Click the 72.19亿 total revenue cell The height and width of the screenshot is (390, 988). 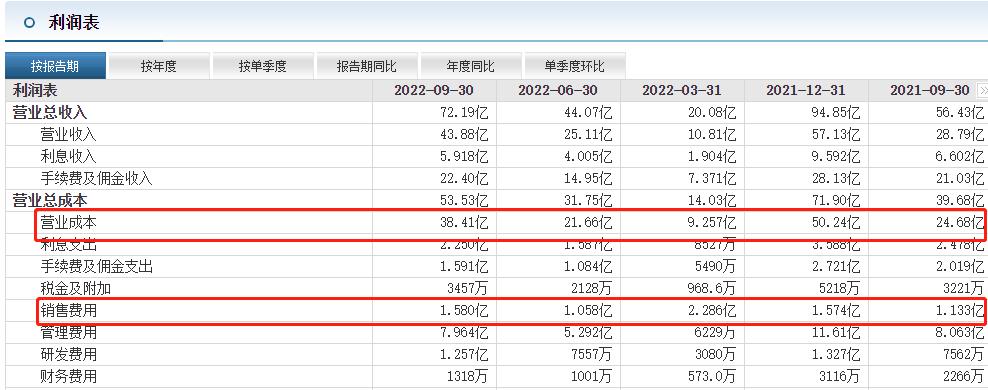(463, 113)
